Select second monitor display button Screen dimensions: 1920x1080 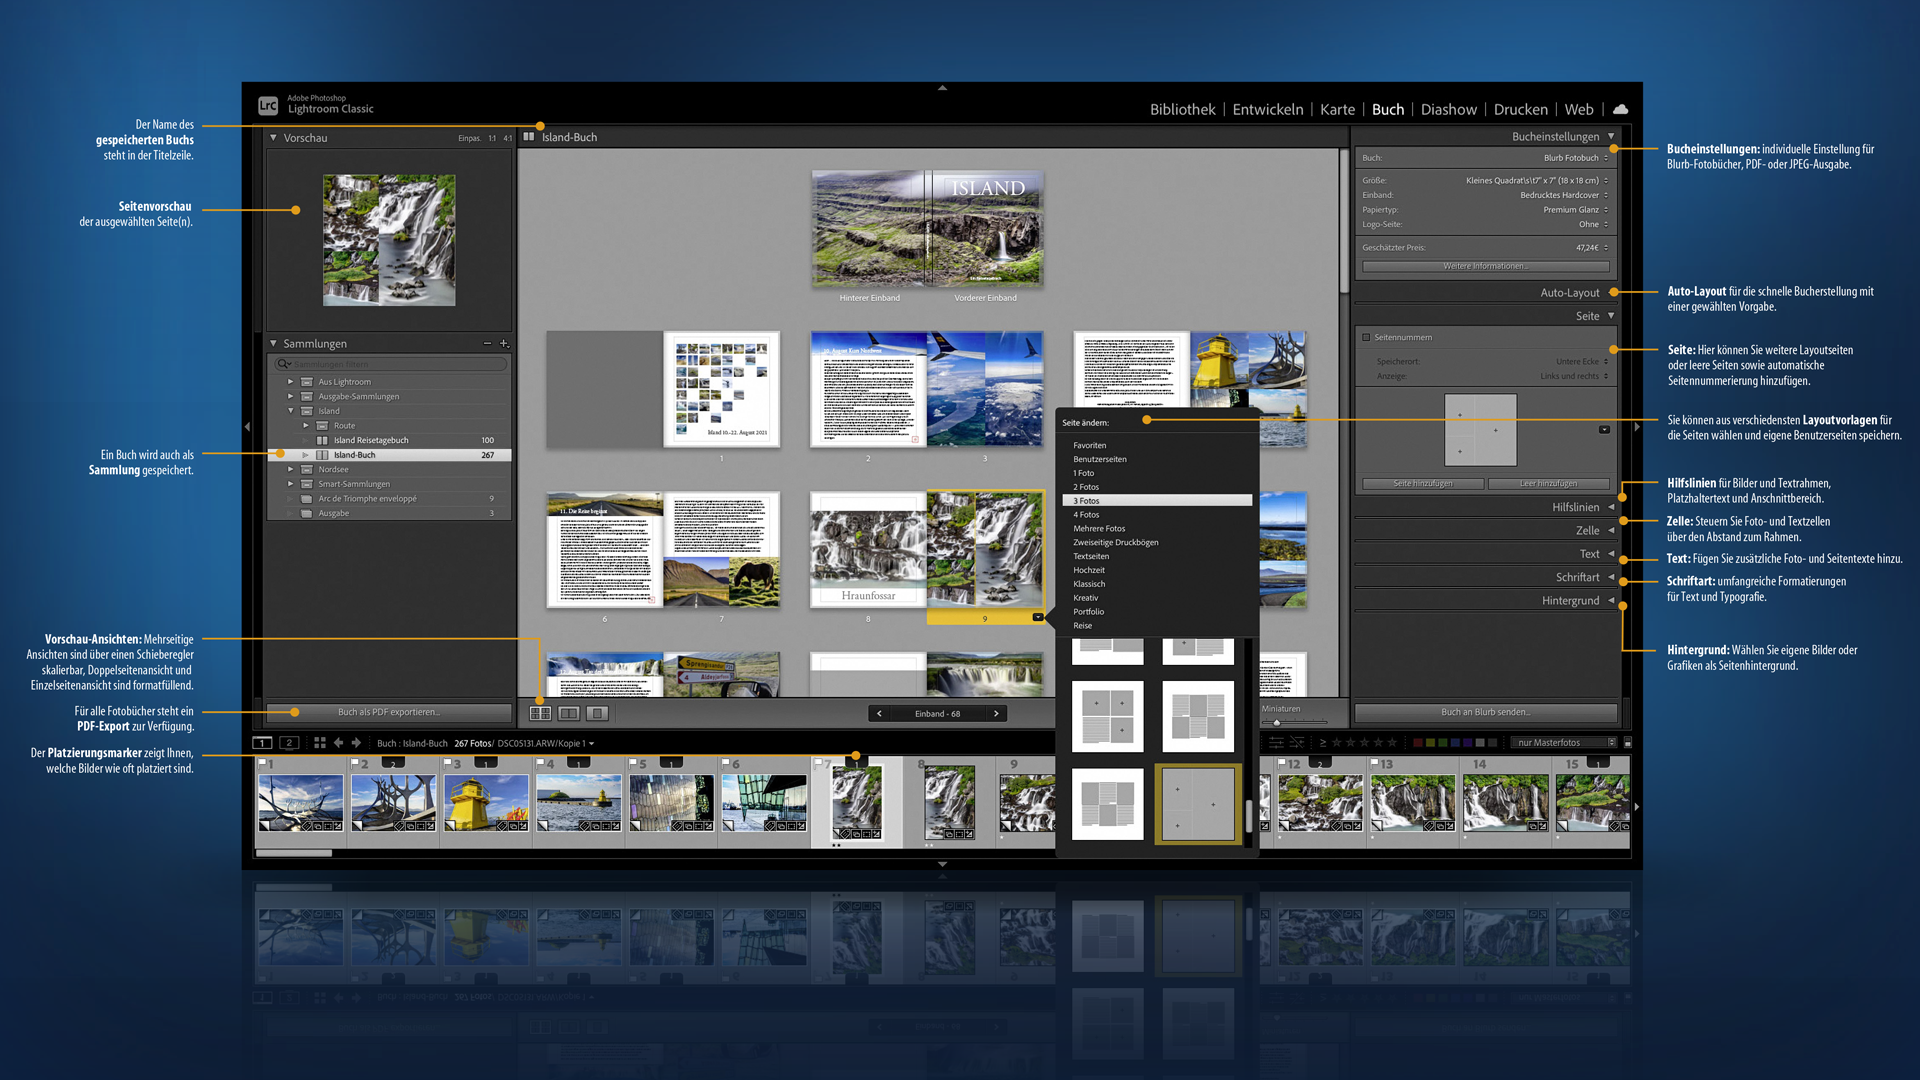289,743
